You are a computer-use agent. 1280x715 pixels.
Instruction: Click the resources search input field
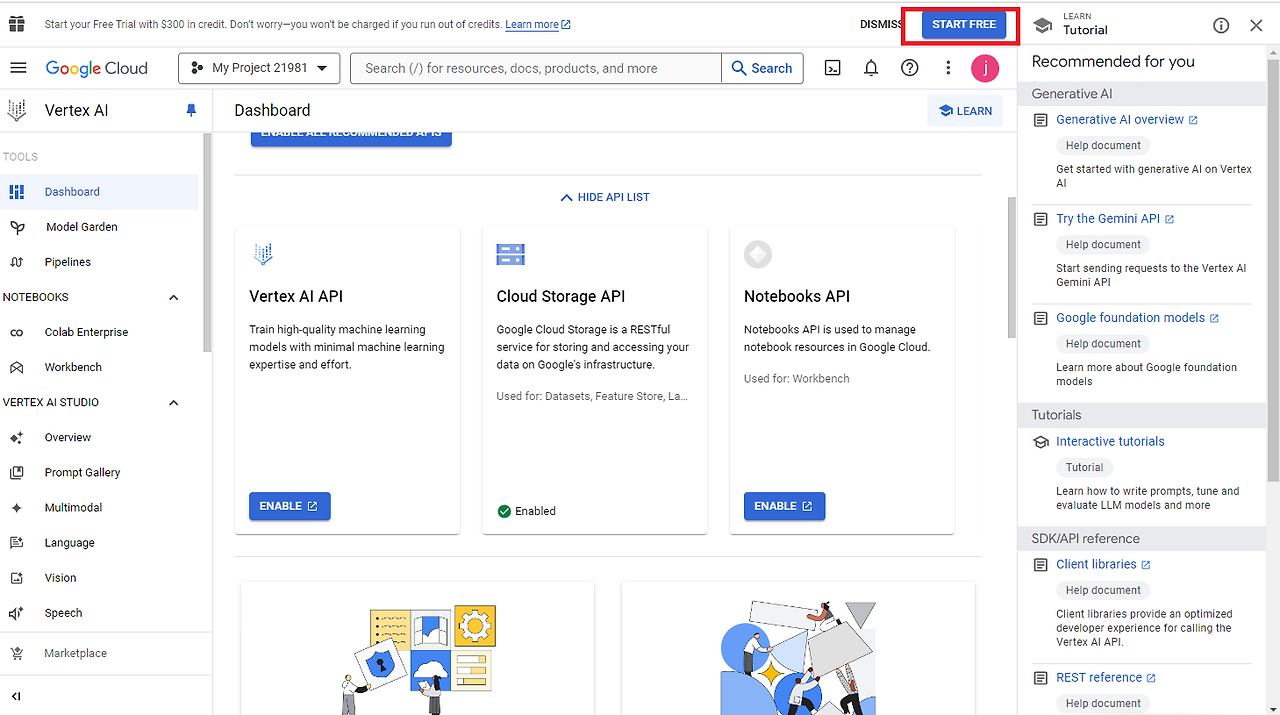(x=536, y=68)
